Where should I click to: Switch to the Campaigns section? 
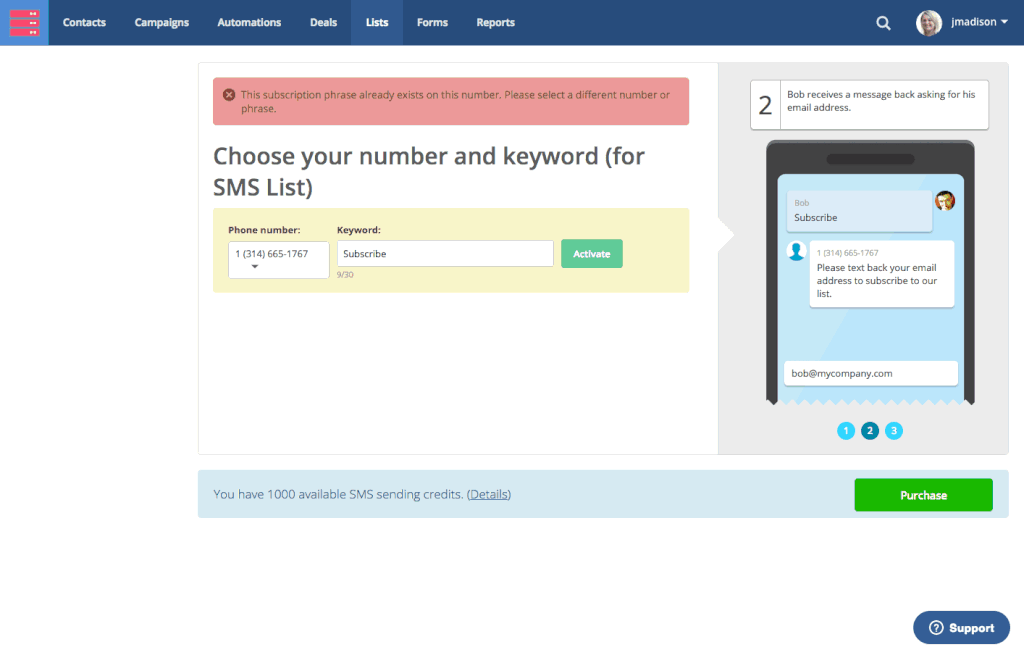pos(162,22)
